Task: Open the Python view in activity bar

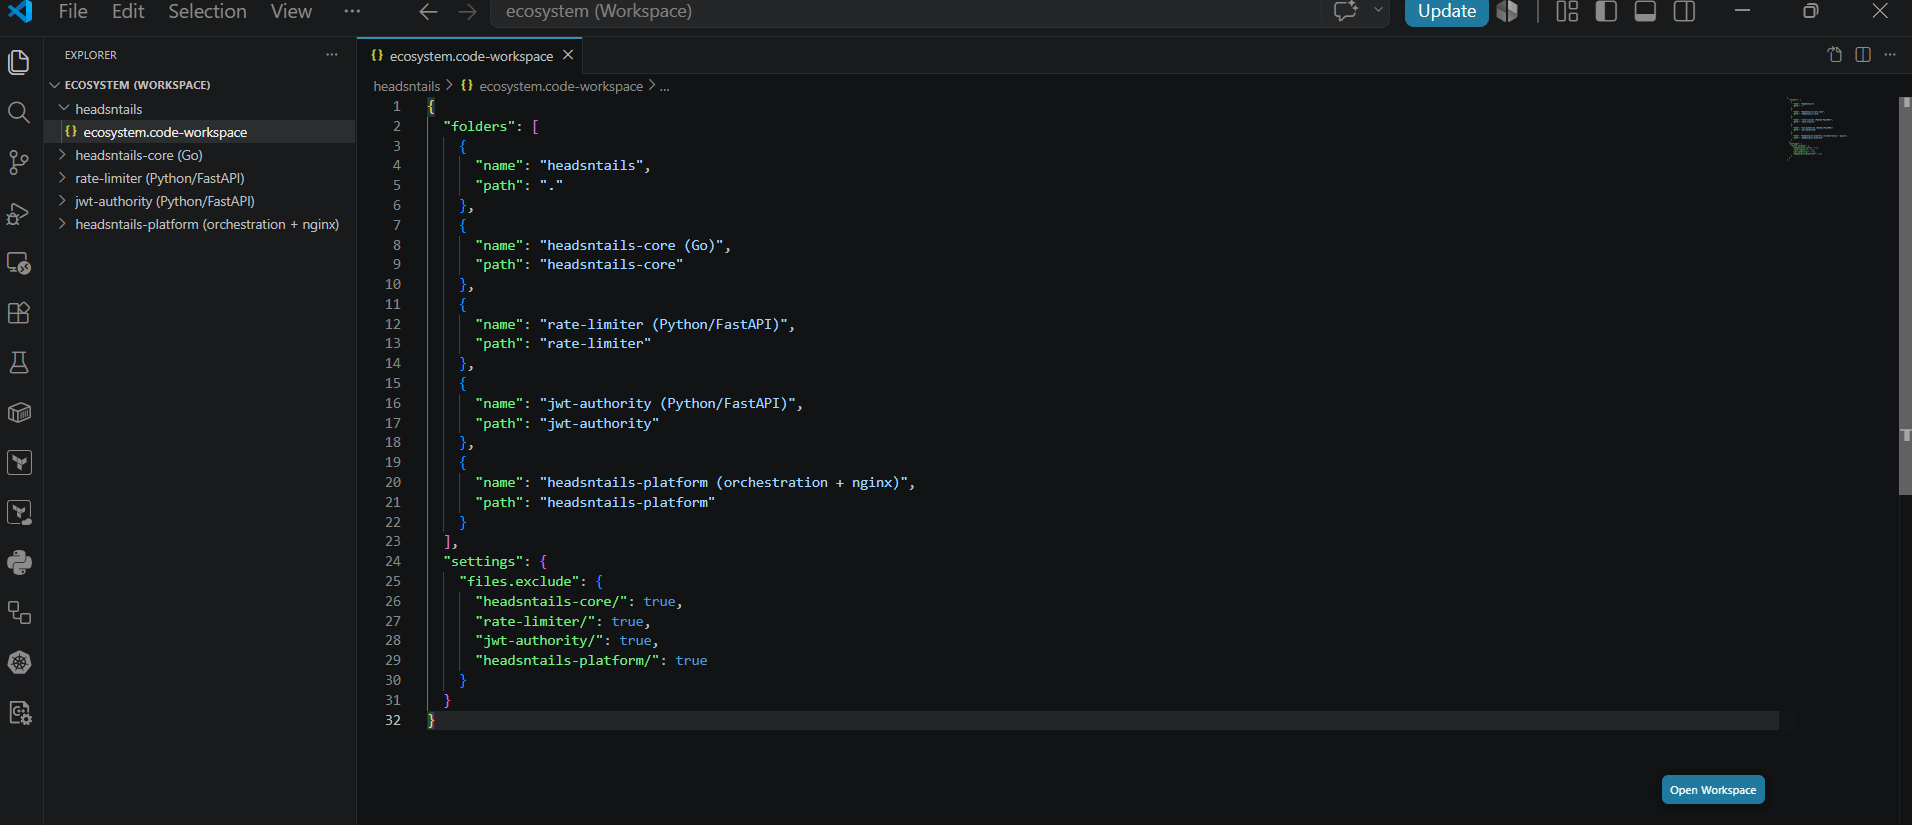Action: 19,563
